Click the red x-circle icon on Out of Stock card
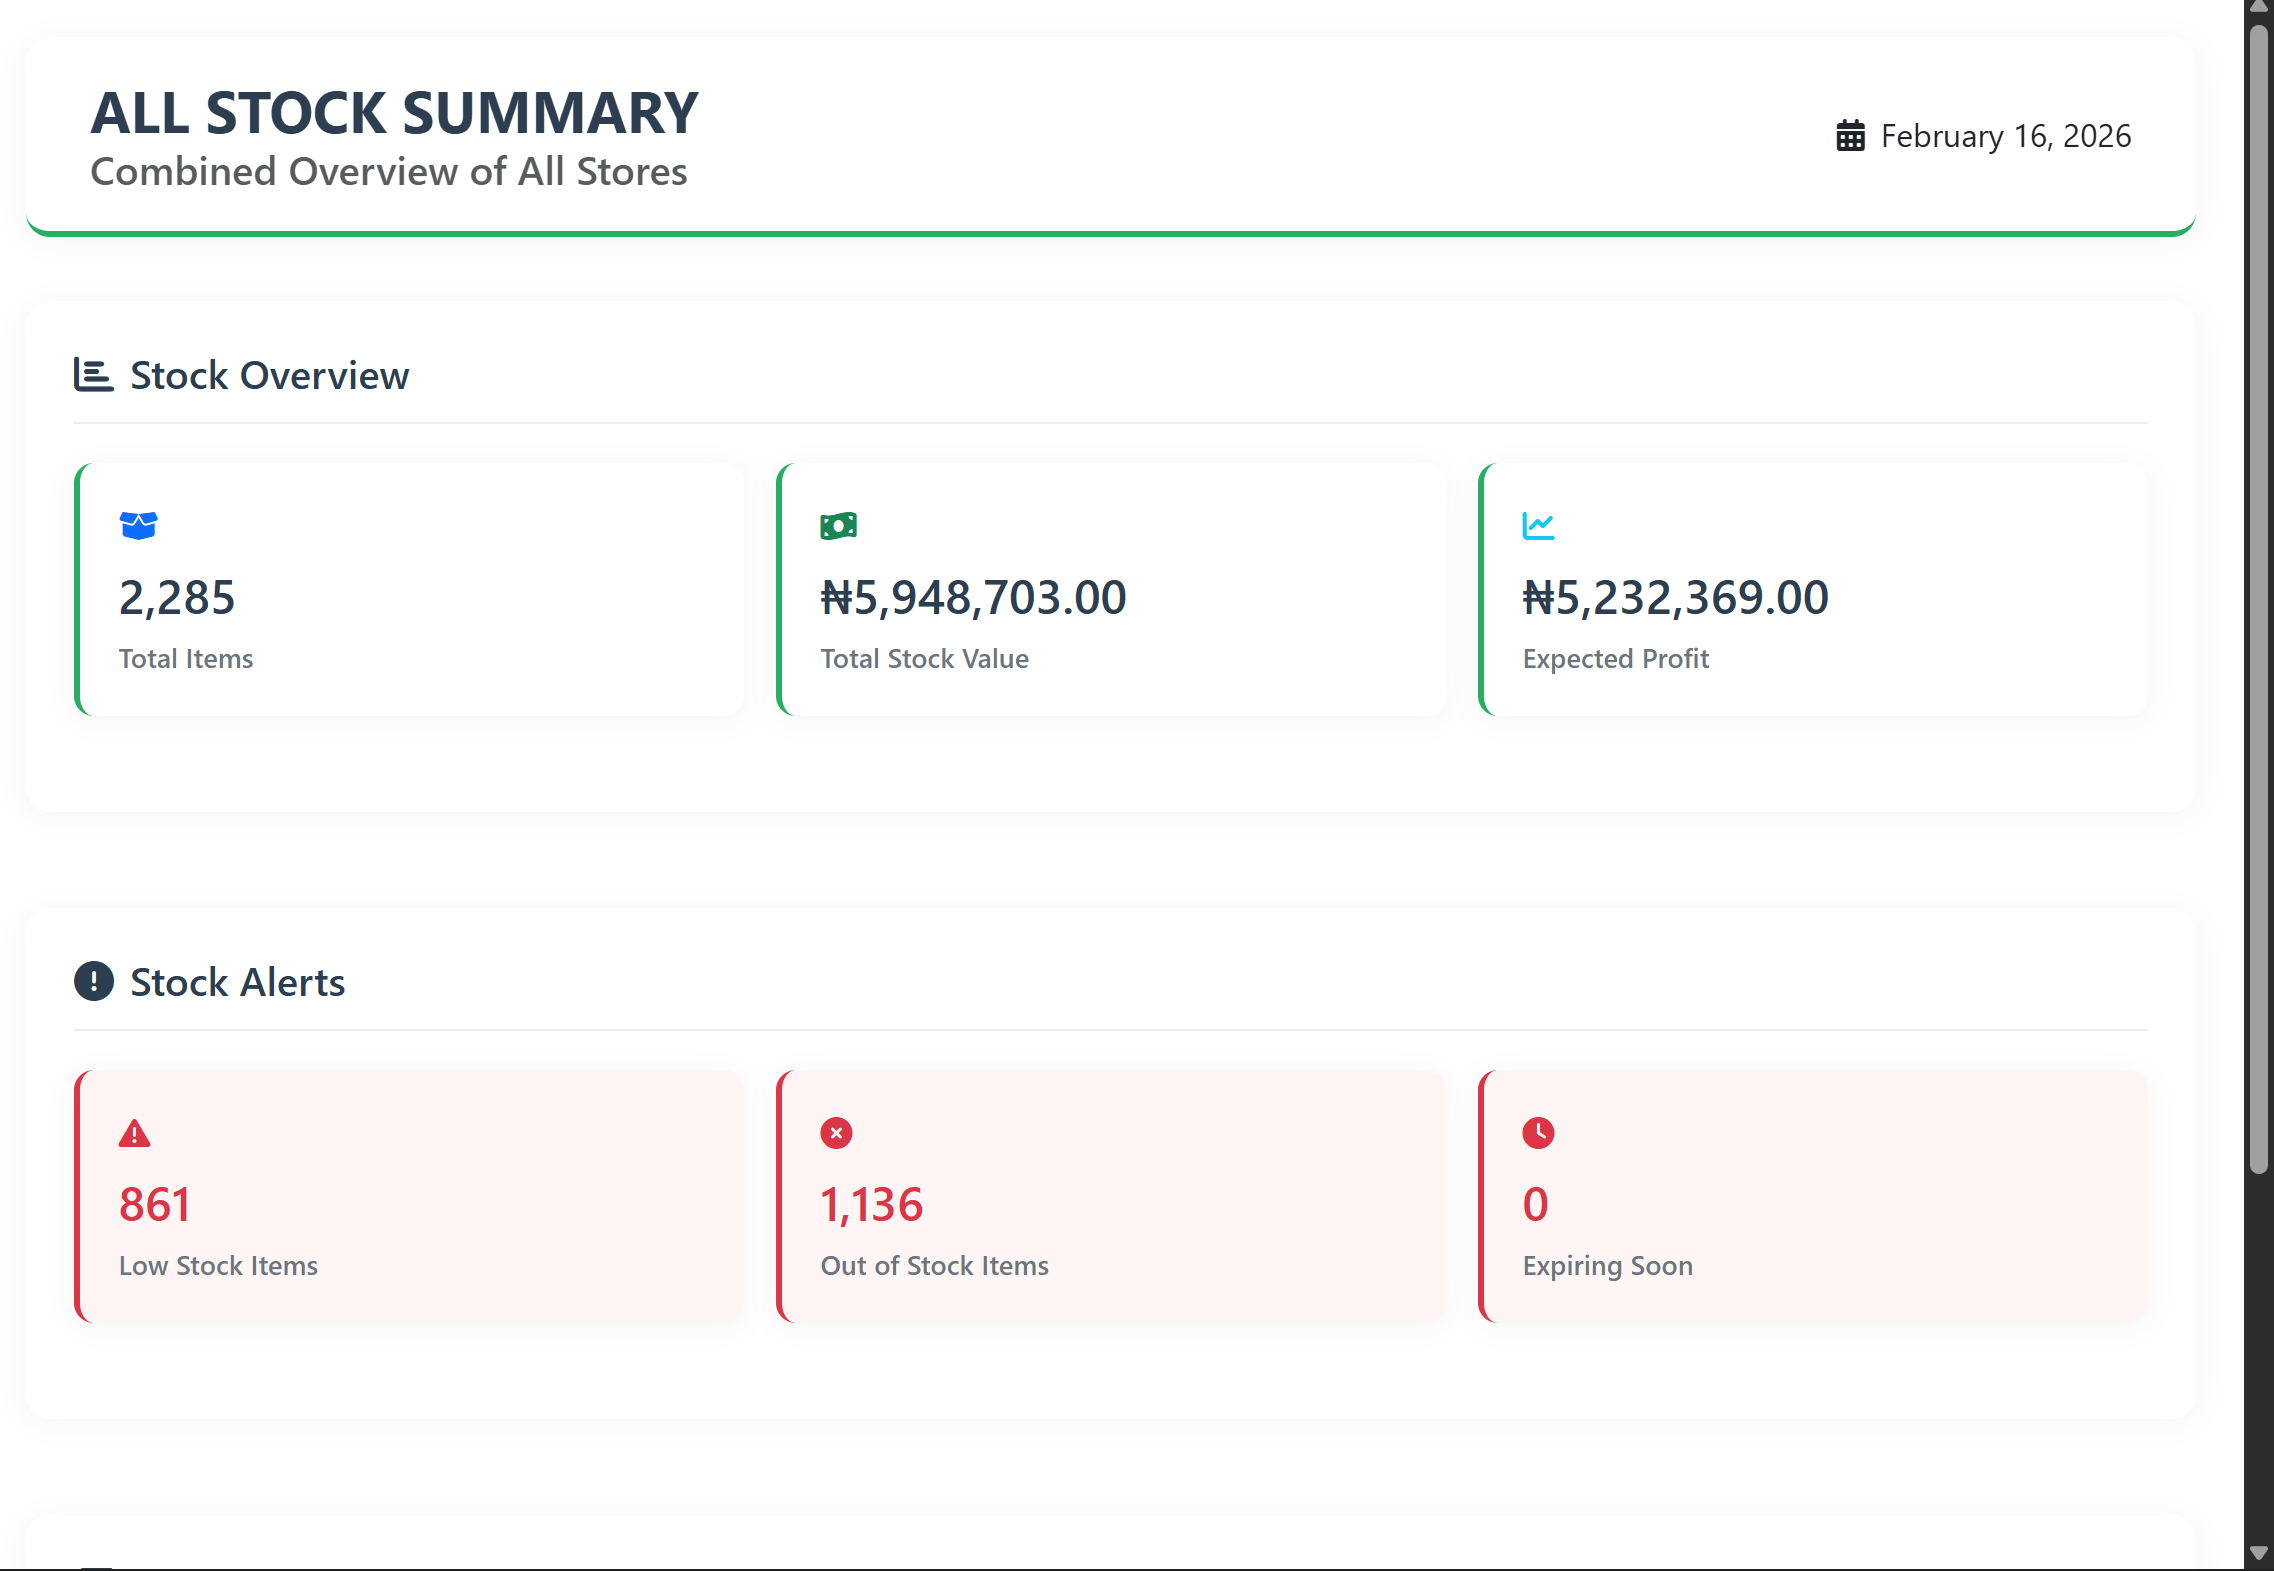 (x=835, y=1133)
